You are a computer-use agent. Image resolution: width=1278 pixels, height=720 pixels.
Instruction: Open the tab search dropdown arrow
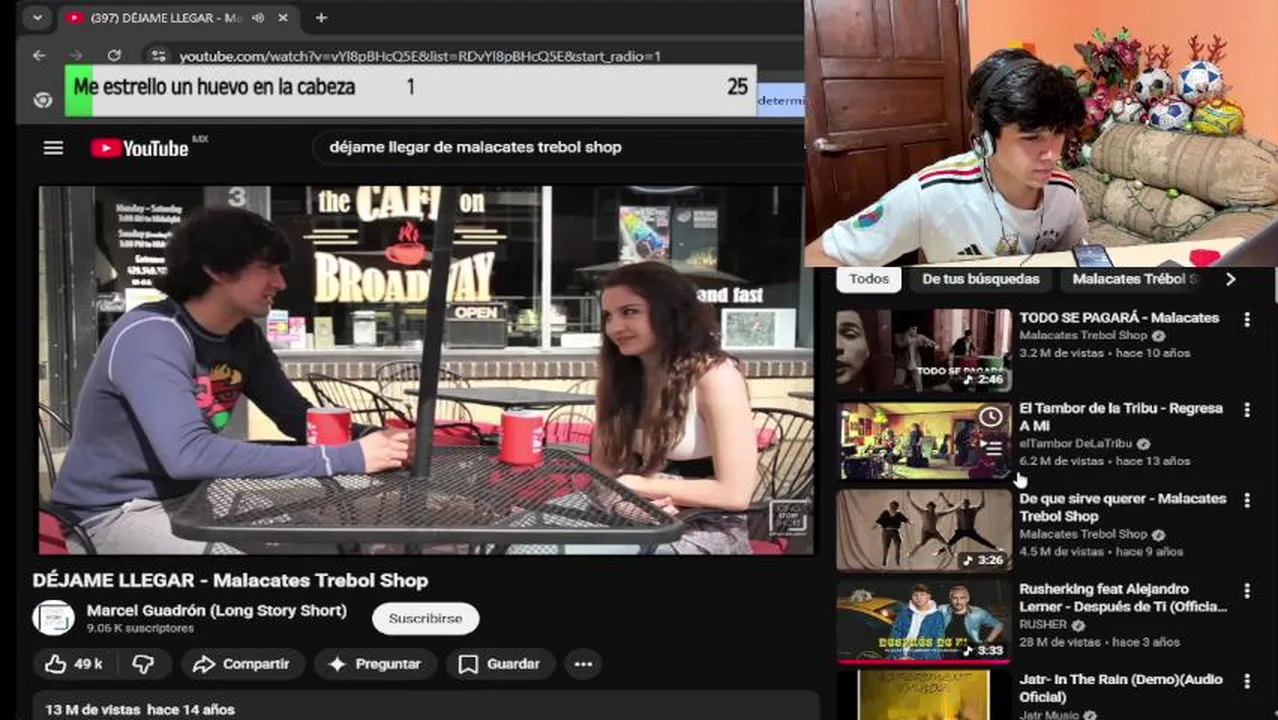38,18
